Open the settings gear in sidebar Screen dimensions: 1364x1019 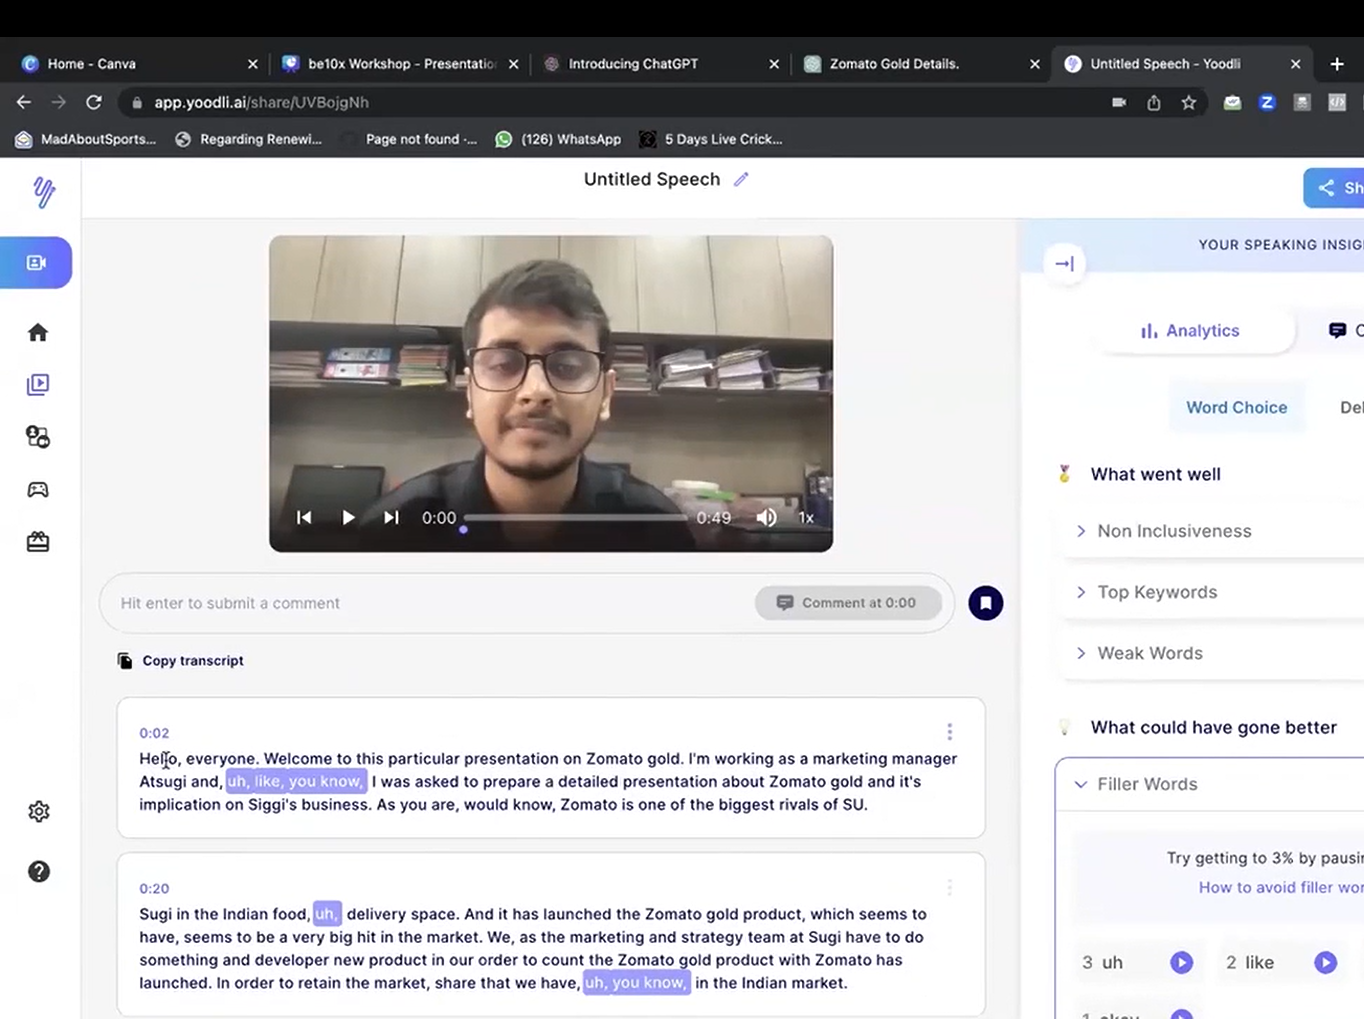(39, 811)
